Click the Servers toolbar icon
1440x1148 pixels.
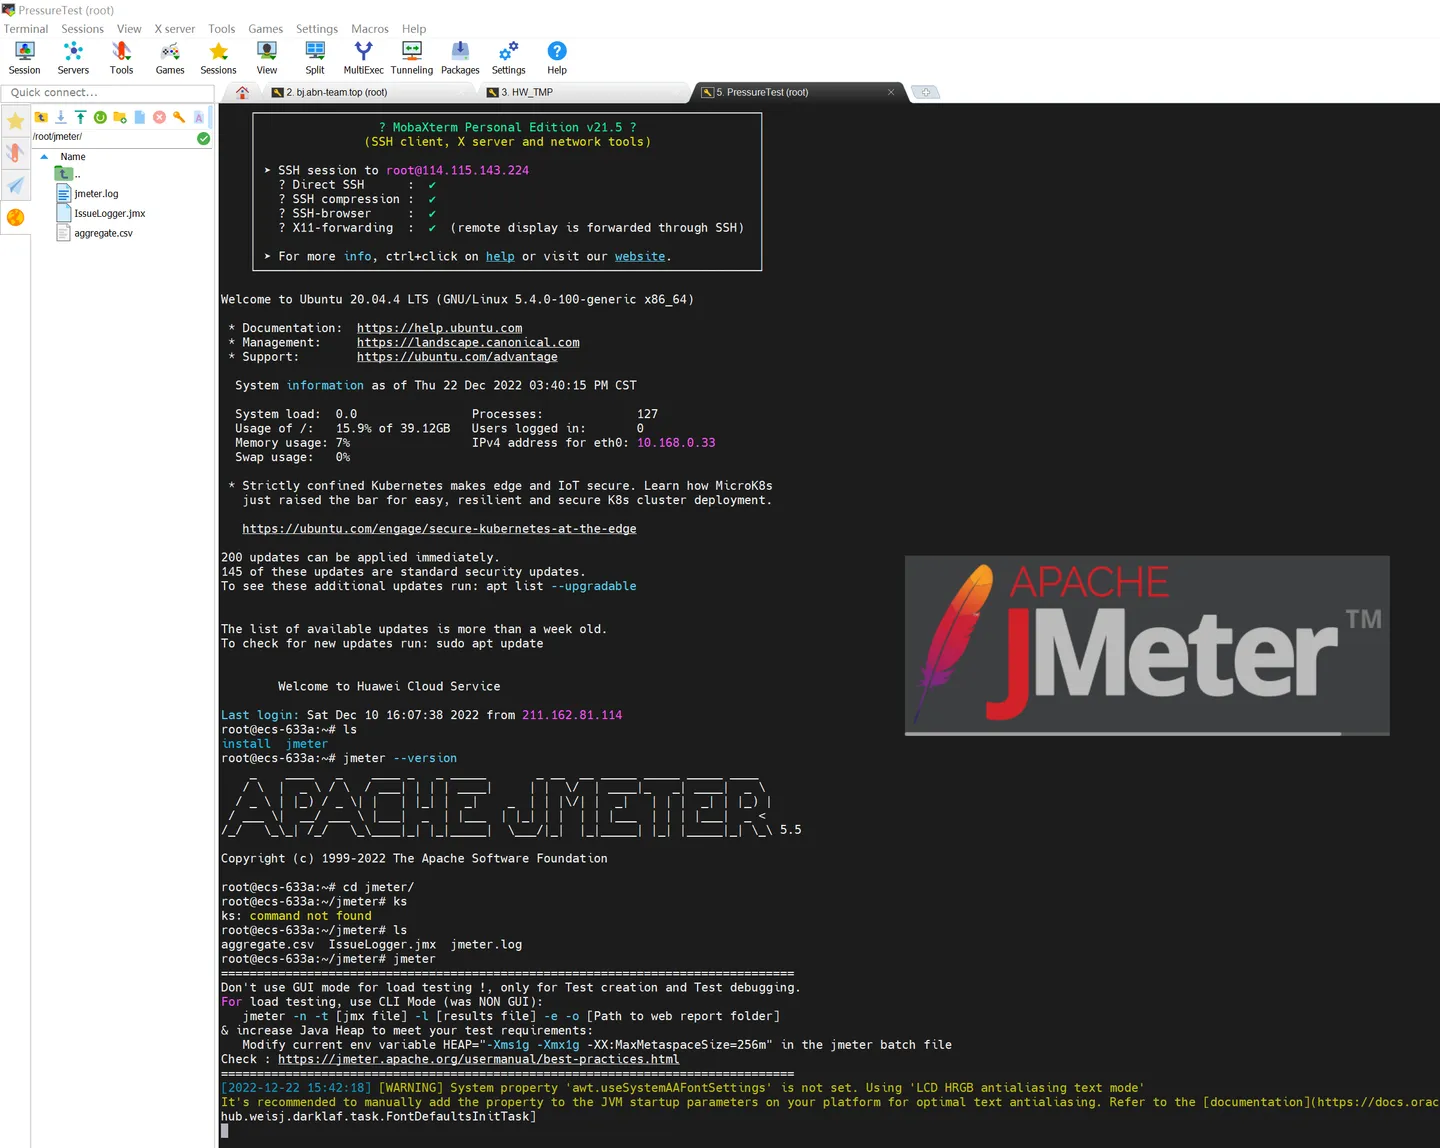point(73,57)
